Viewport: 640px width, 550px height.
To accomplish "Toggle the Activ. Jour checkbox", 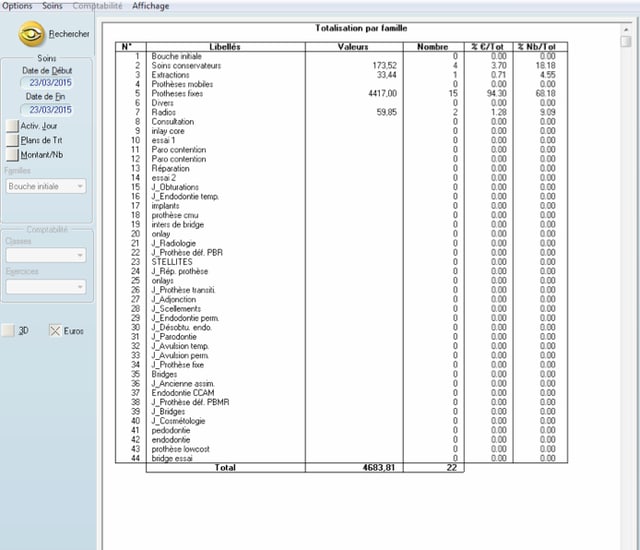I will pos(12,126).
